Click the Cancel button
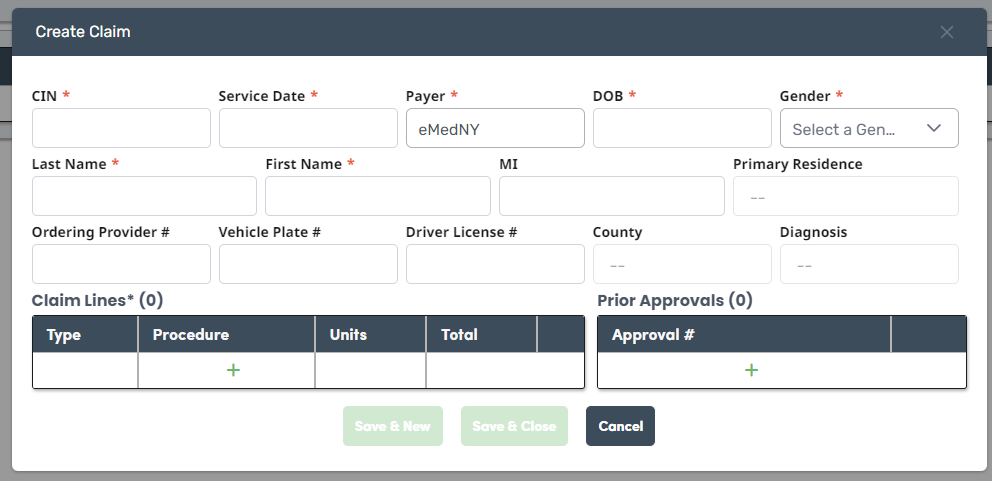This screenshot has width=992, height=481. pyautogui.click(x=620, y=426)
